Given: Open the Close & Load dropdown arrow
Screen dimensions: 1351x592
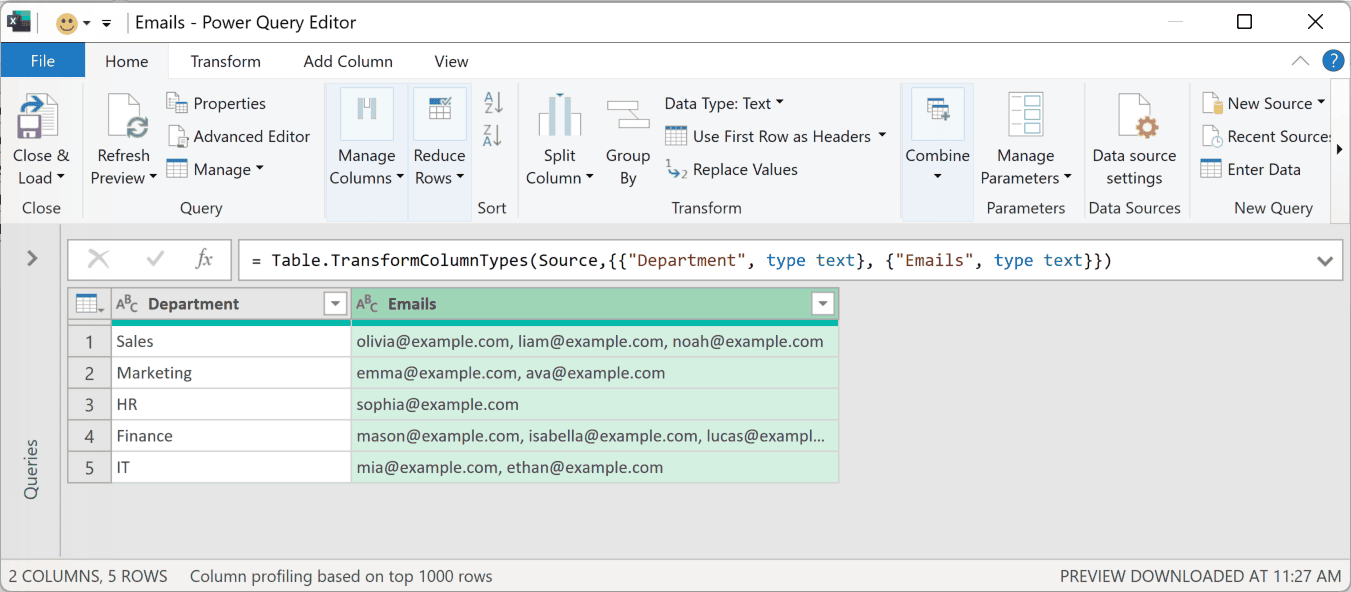Looking at the screenshot, I should 60,178.
